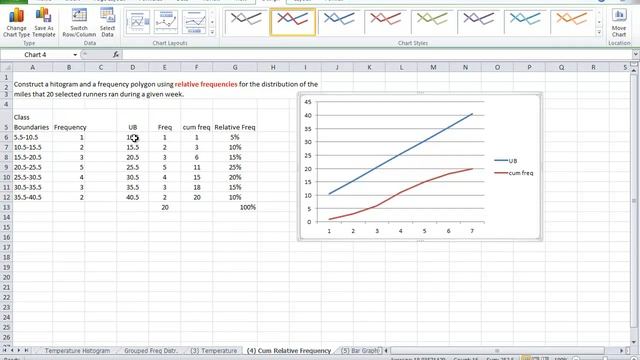The width and height of the screenshot is (640, 360).
Task: Switch Row/Column of chart data
Action: pyautogui.click(x=79, y=23)
